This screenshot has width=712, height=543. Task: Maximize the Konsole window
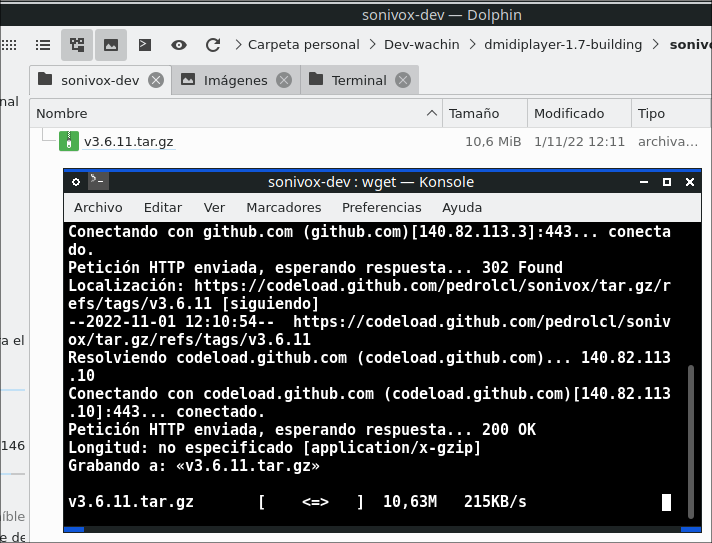[667, 182]
